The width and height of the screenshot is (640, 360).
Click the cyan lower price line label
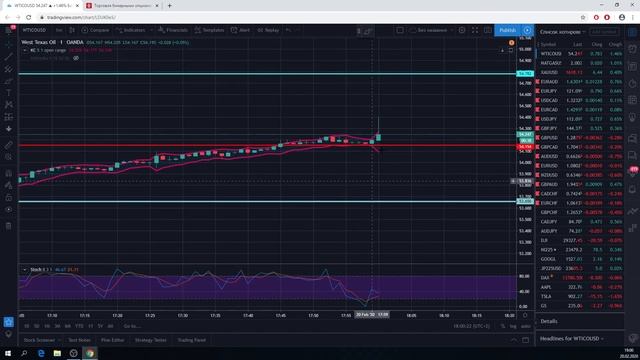click(525, 201)
